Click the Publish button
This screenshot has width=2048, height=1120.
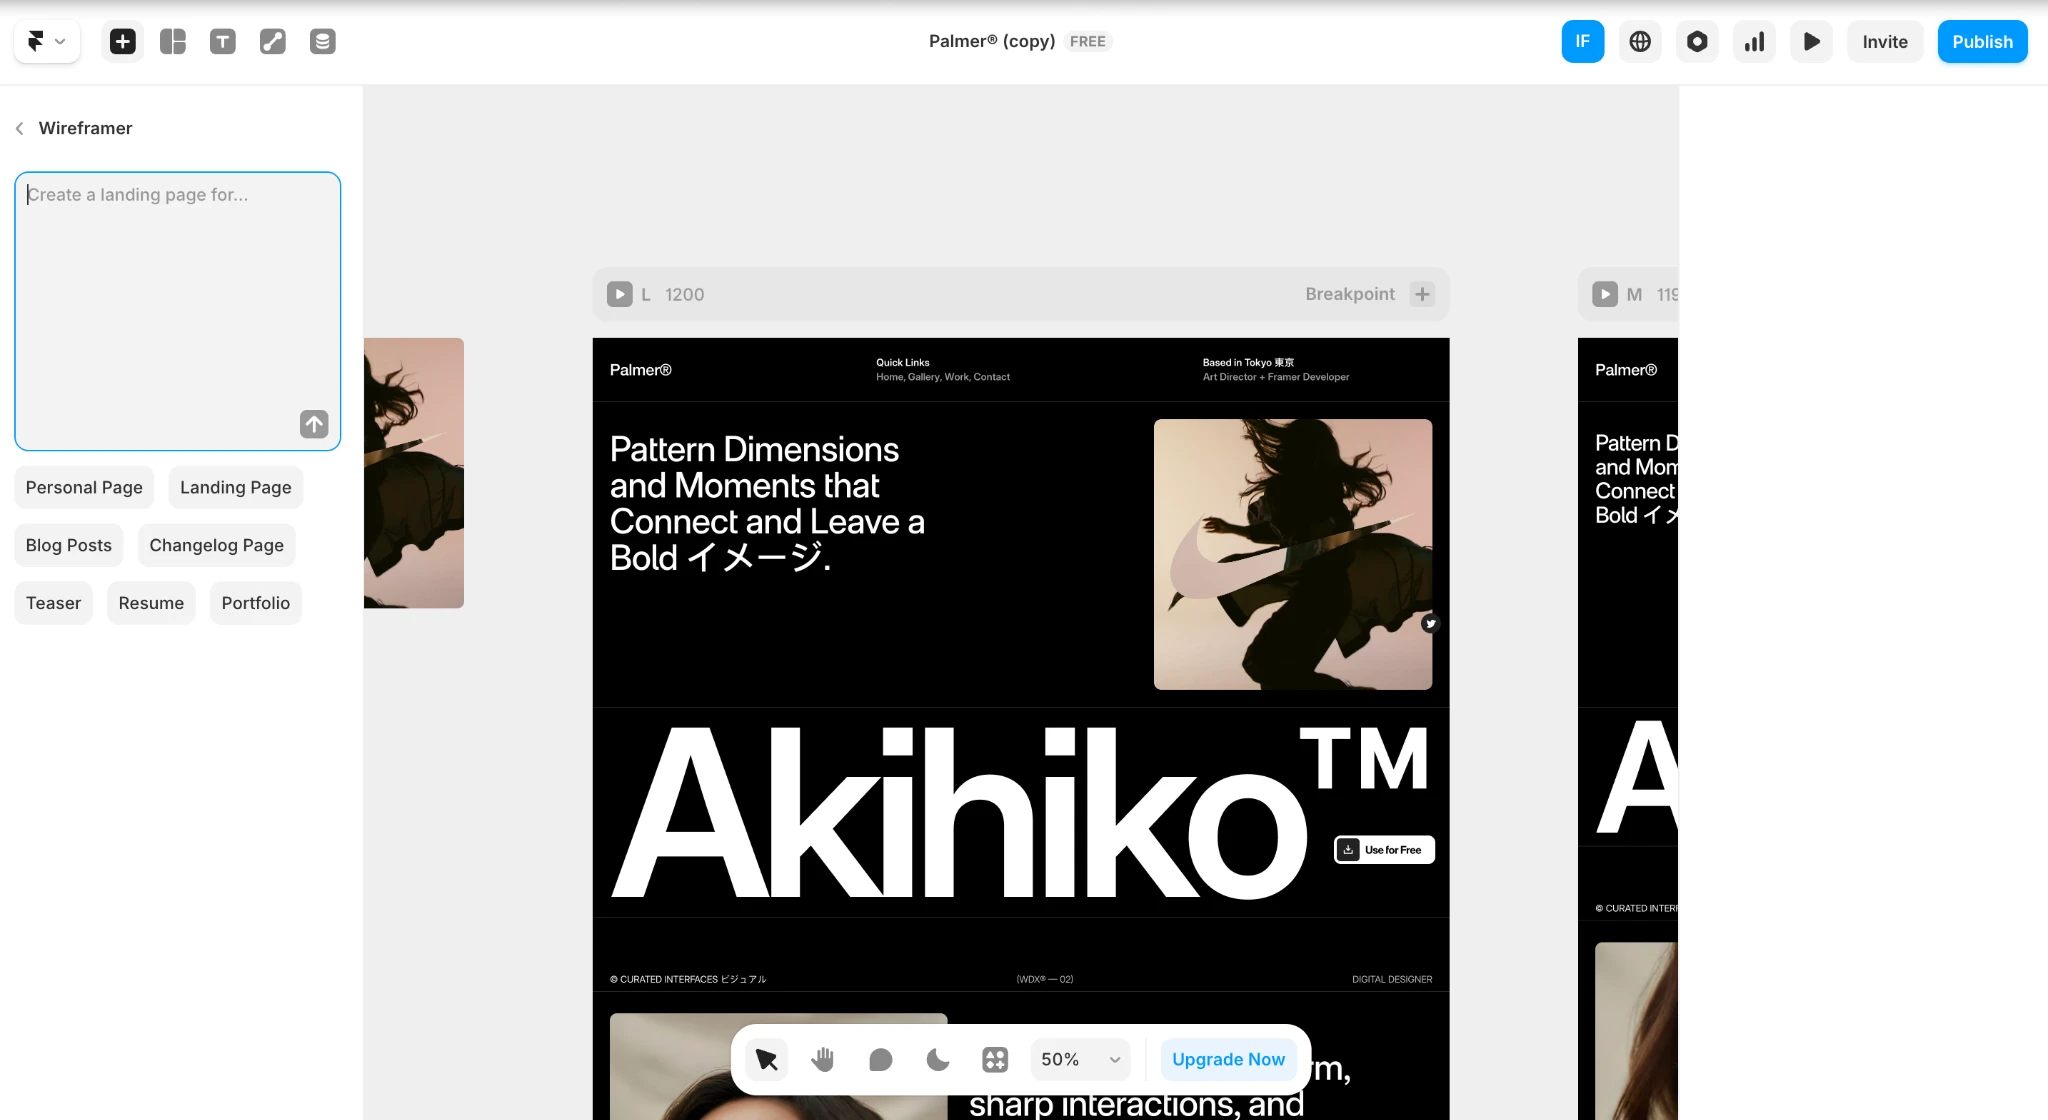coord(1982,41)
